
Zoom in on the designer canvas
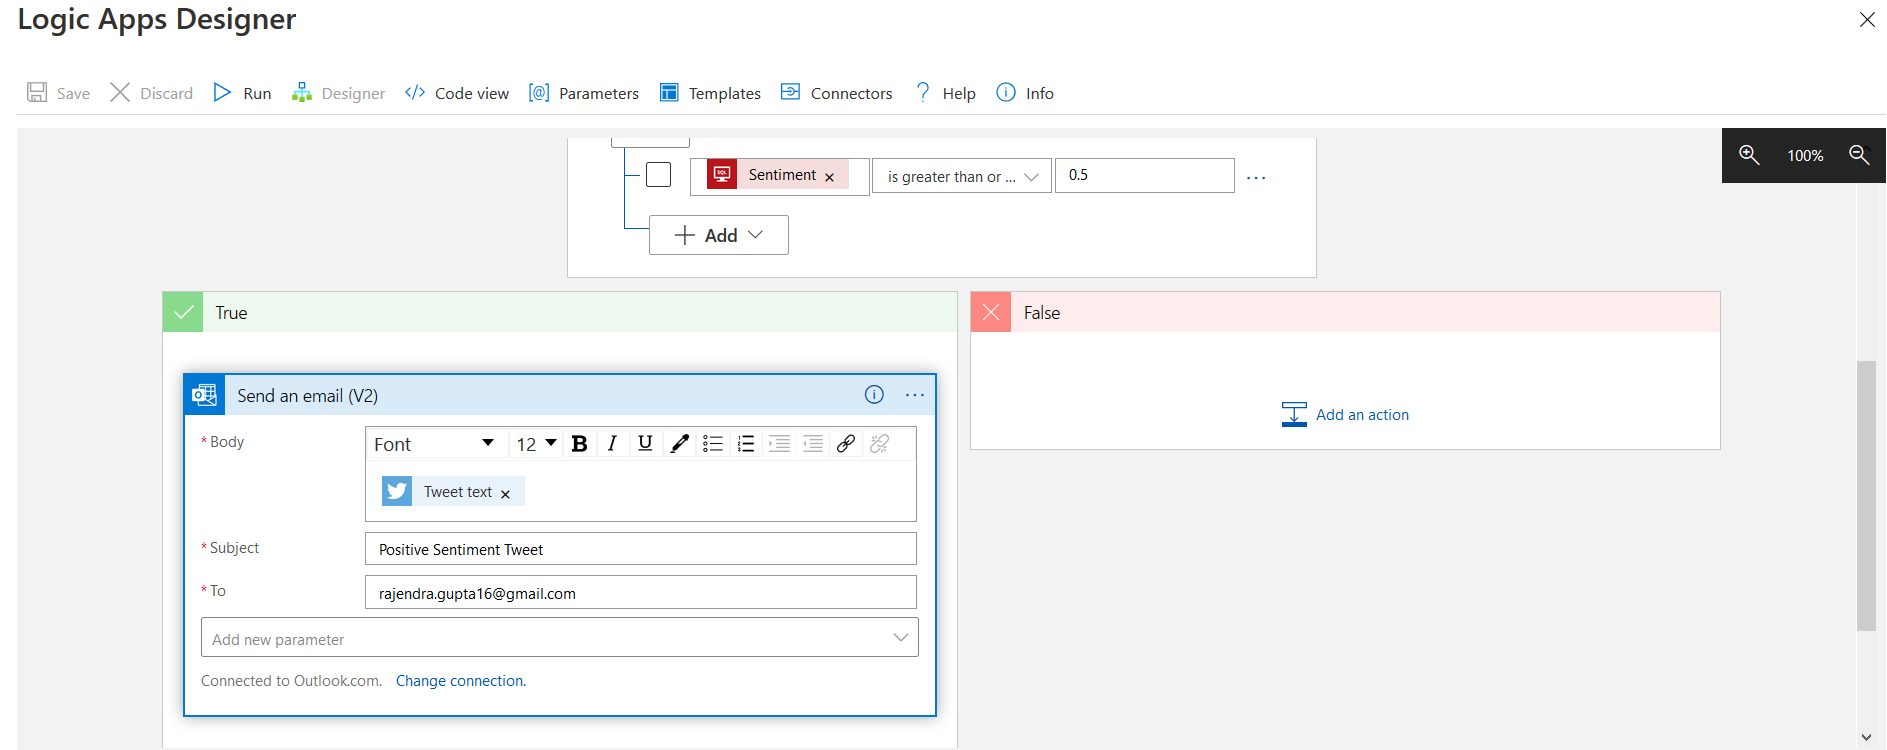(x=1749, y=155)
